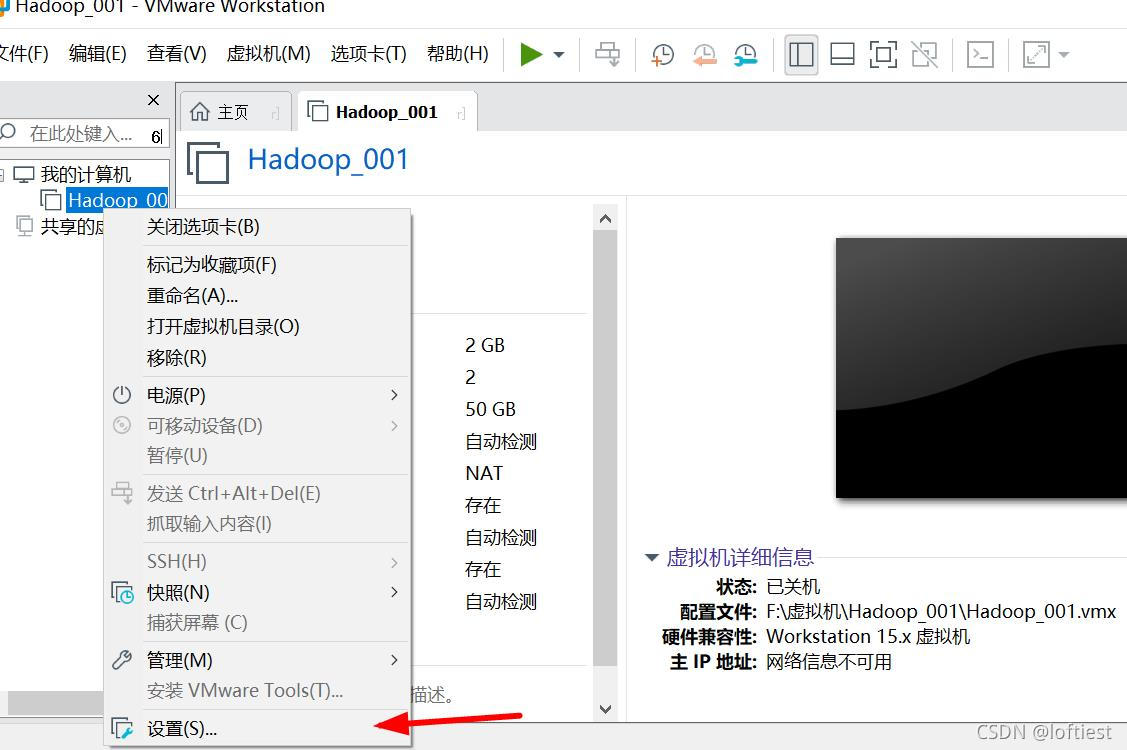Click the 2 GB memory value
This screenshot has height=750, width=1127.
(484, 345)
